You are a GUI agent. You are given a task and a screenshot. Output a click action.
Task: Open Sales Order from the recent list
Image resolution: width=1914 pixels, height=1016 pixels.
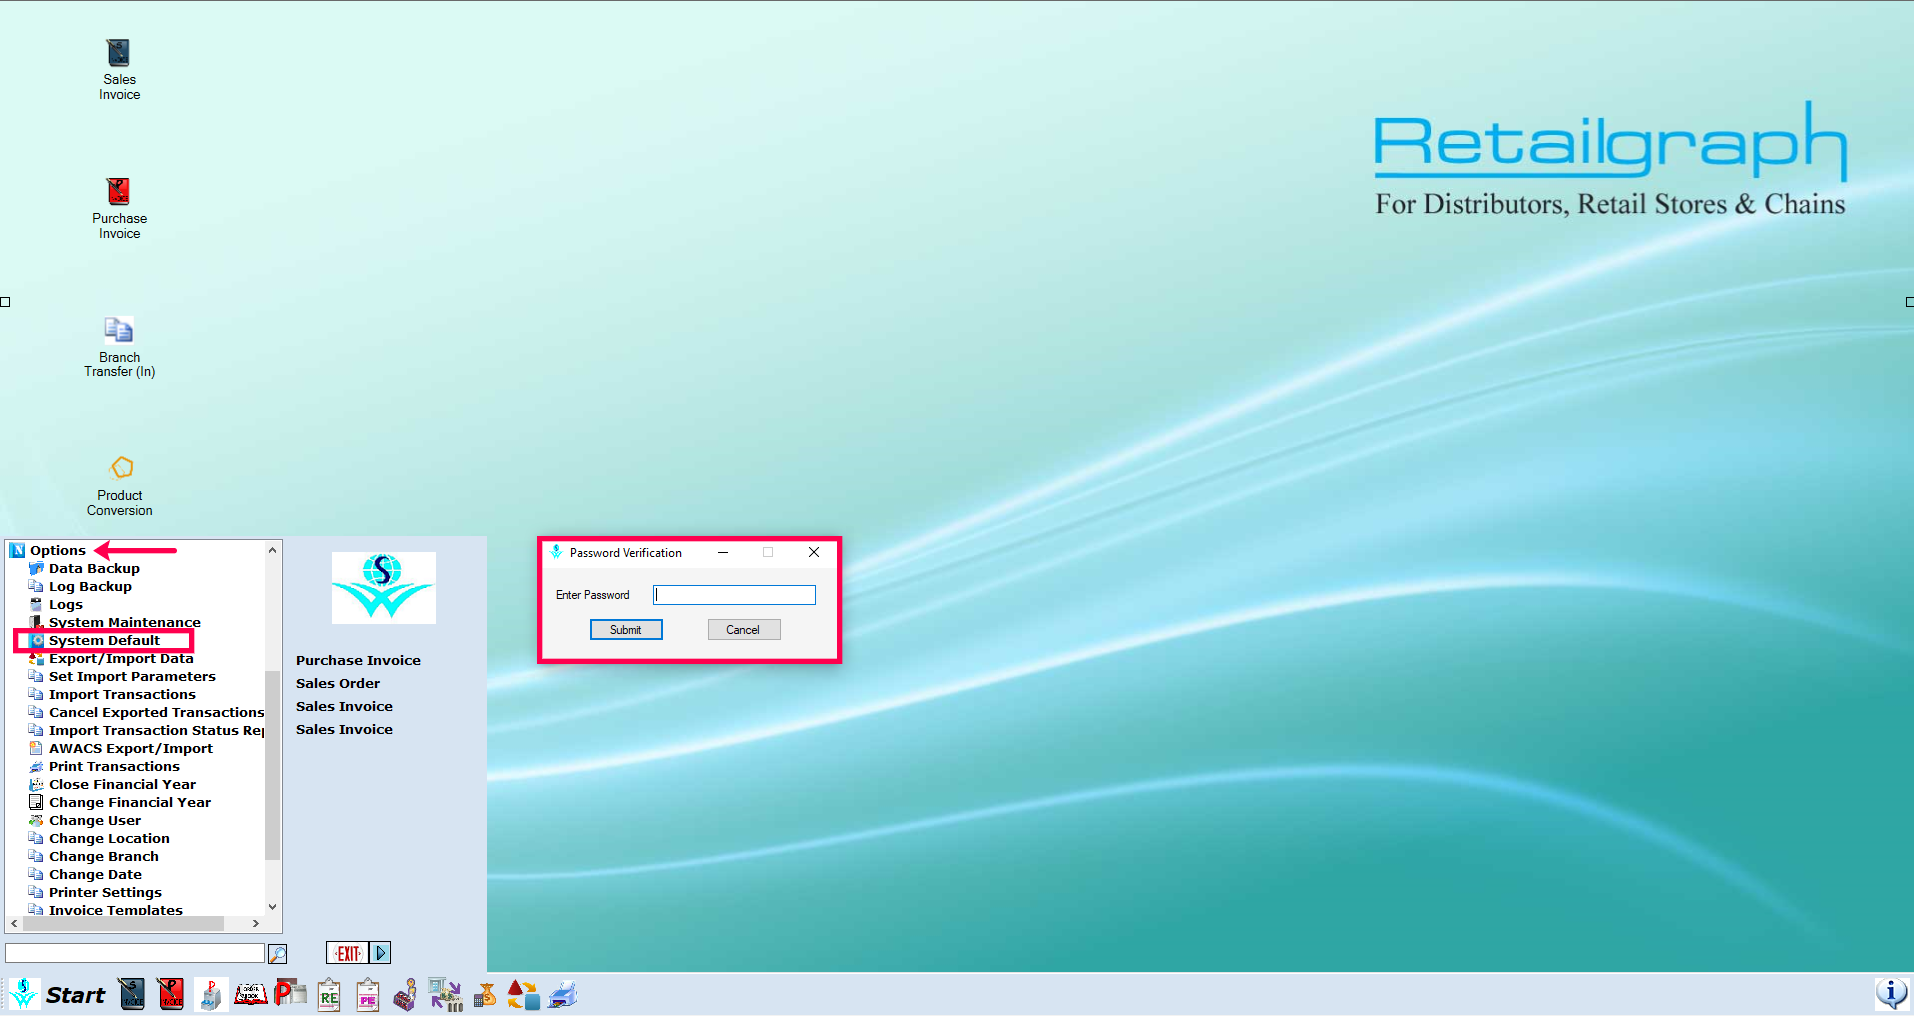(338, 683)
